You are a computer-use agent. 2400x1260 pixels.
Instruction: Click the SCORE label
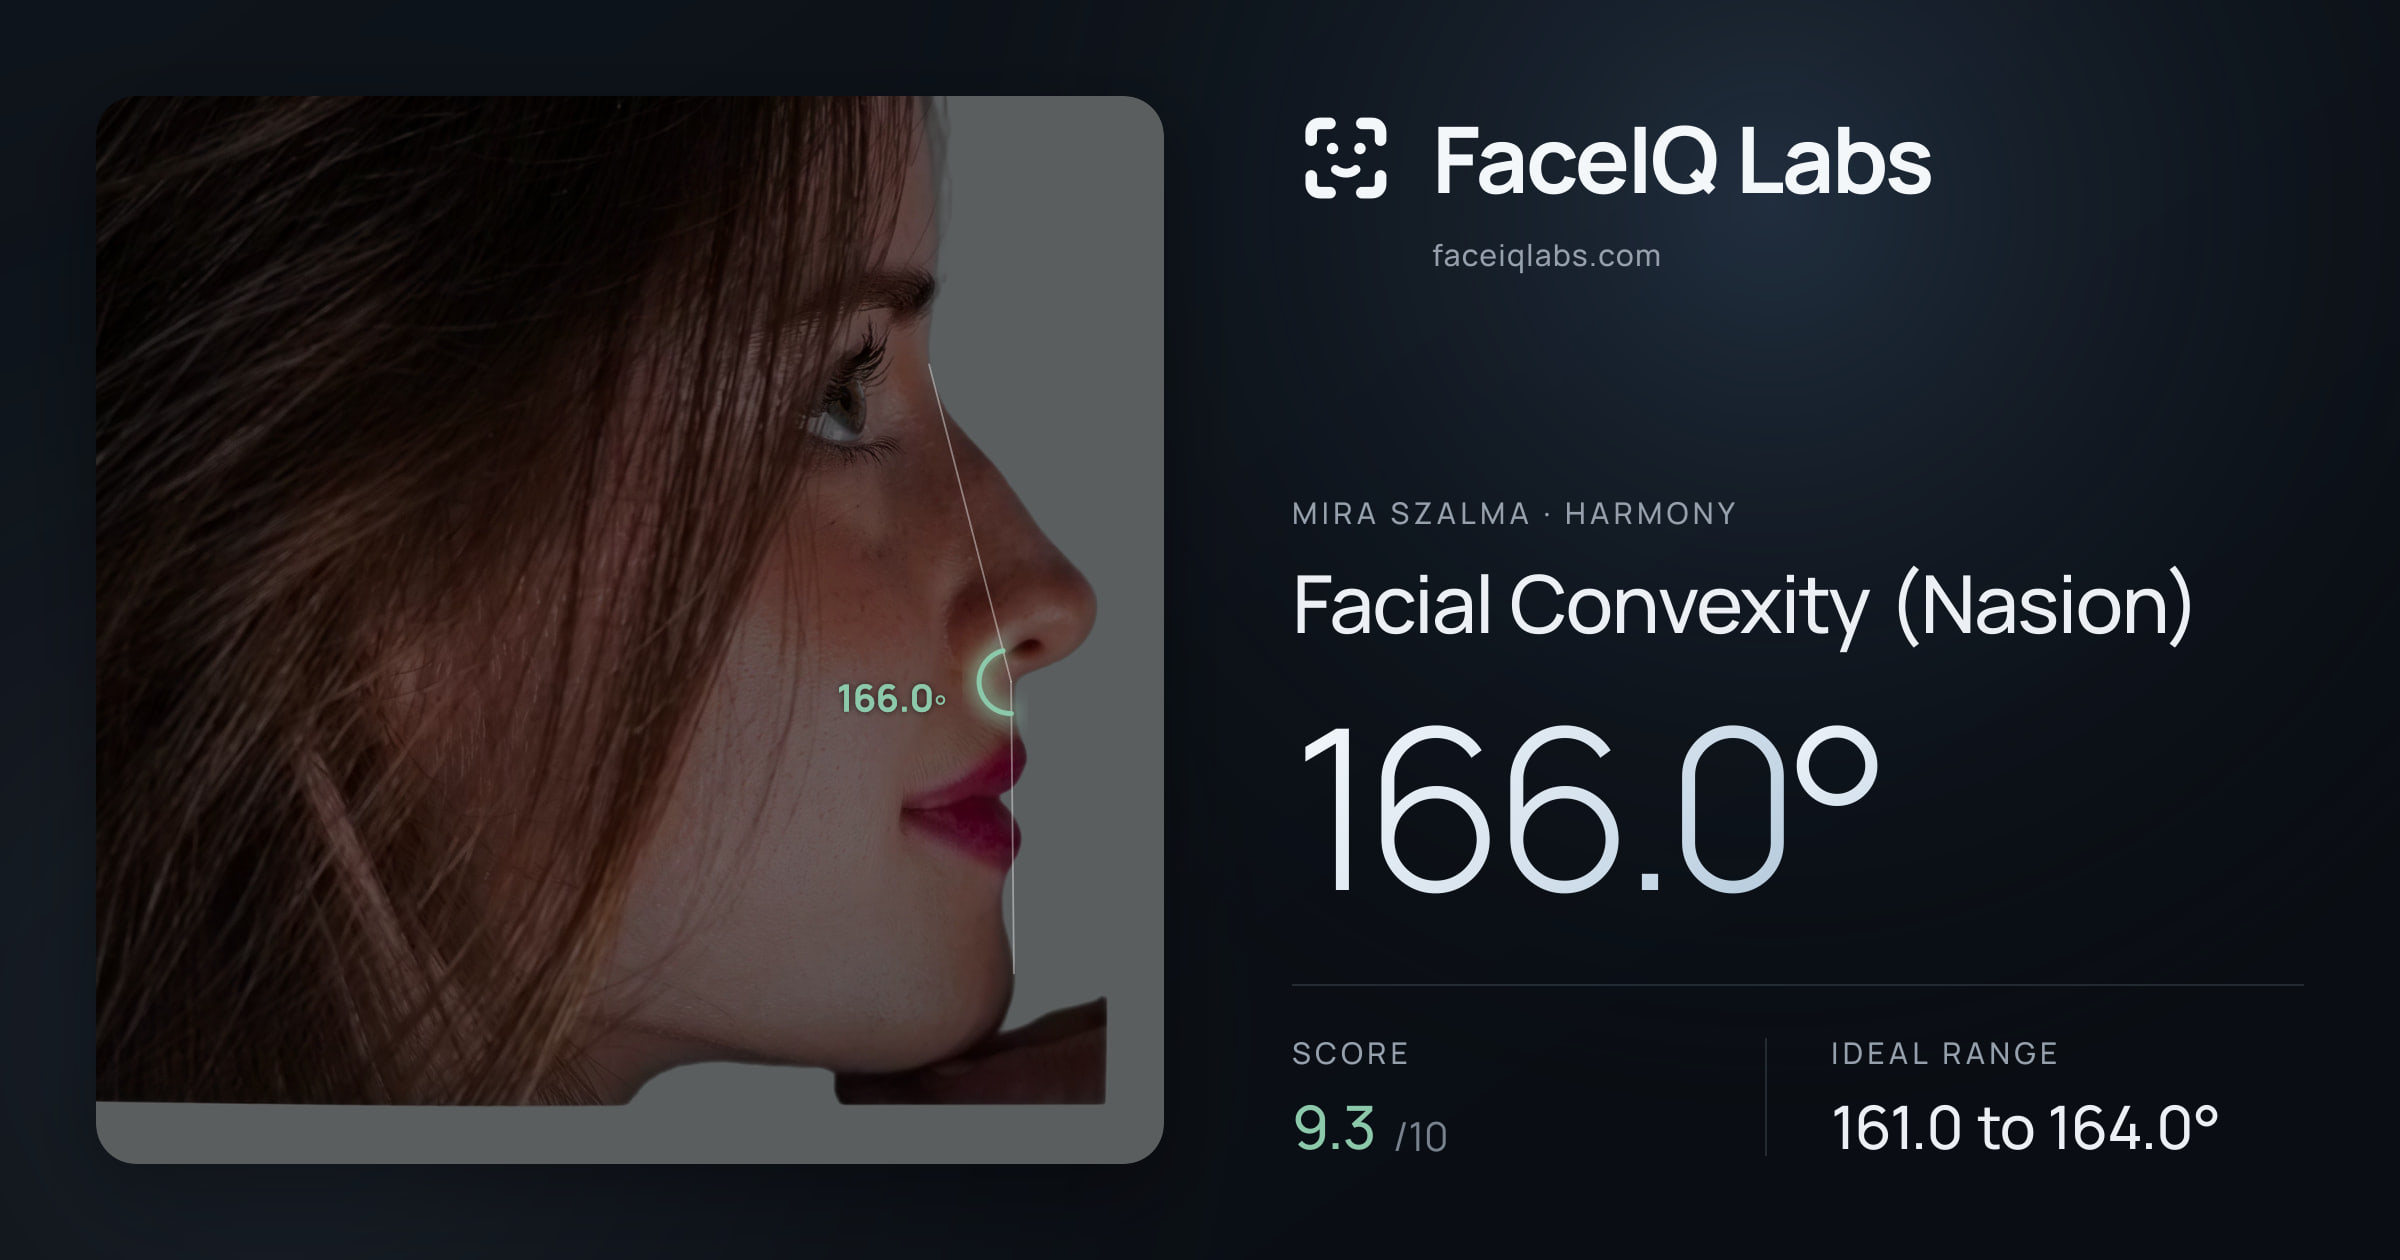tap(1350, 1053)
